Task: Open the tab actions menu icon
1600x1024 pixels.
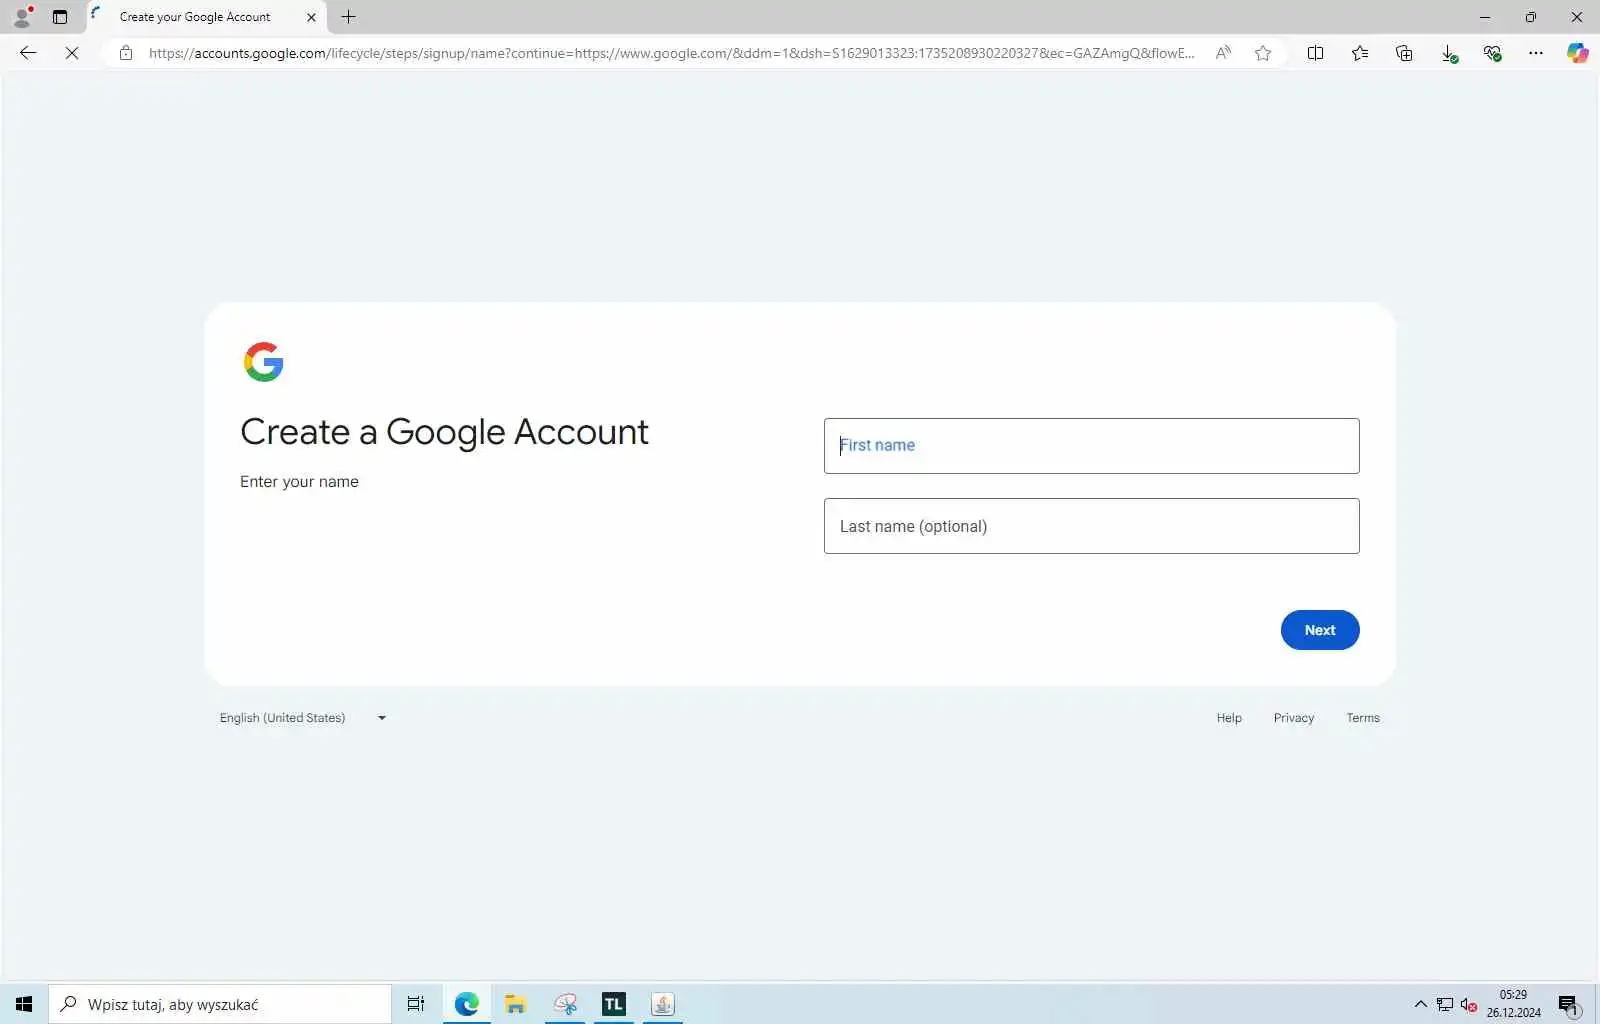Action: coord(60,17)
